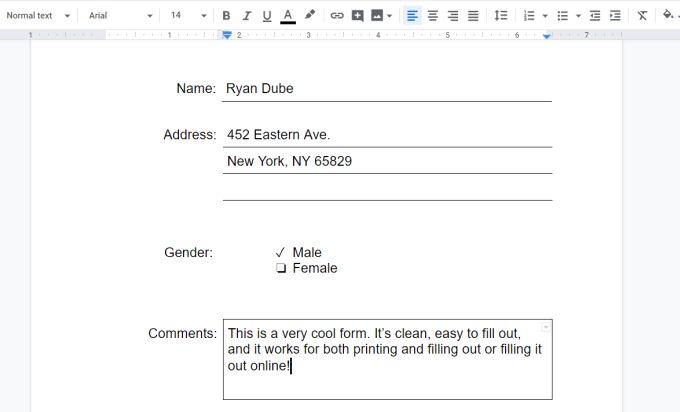Align text right
Screen dimensions: 680x412
click(x=453, y=16)
